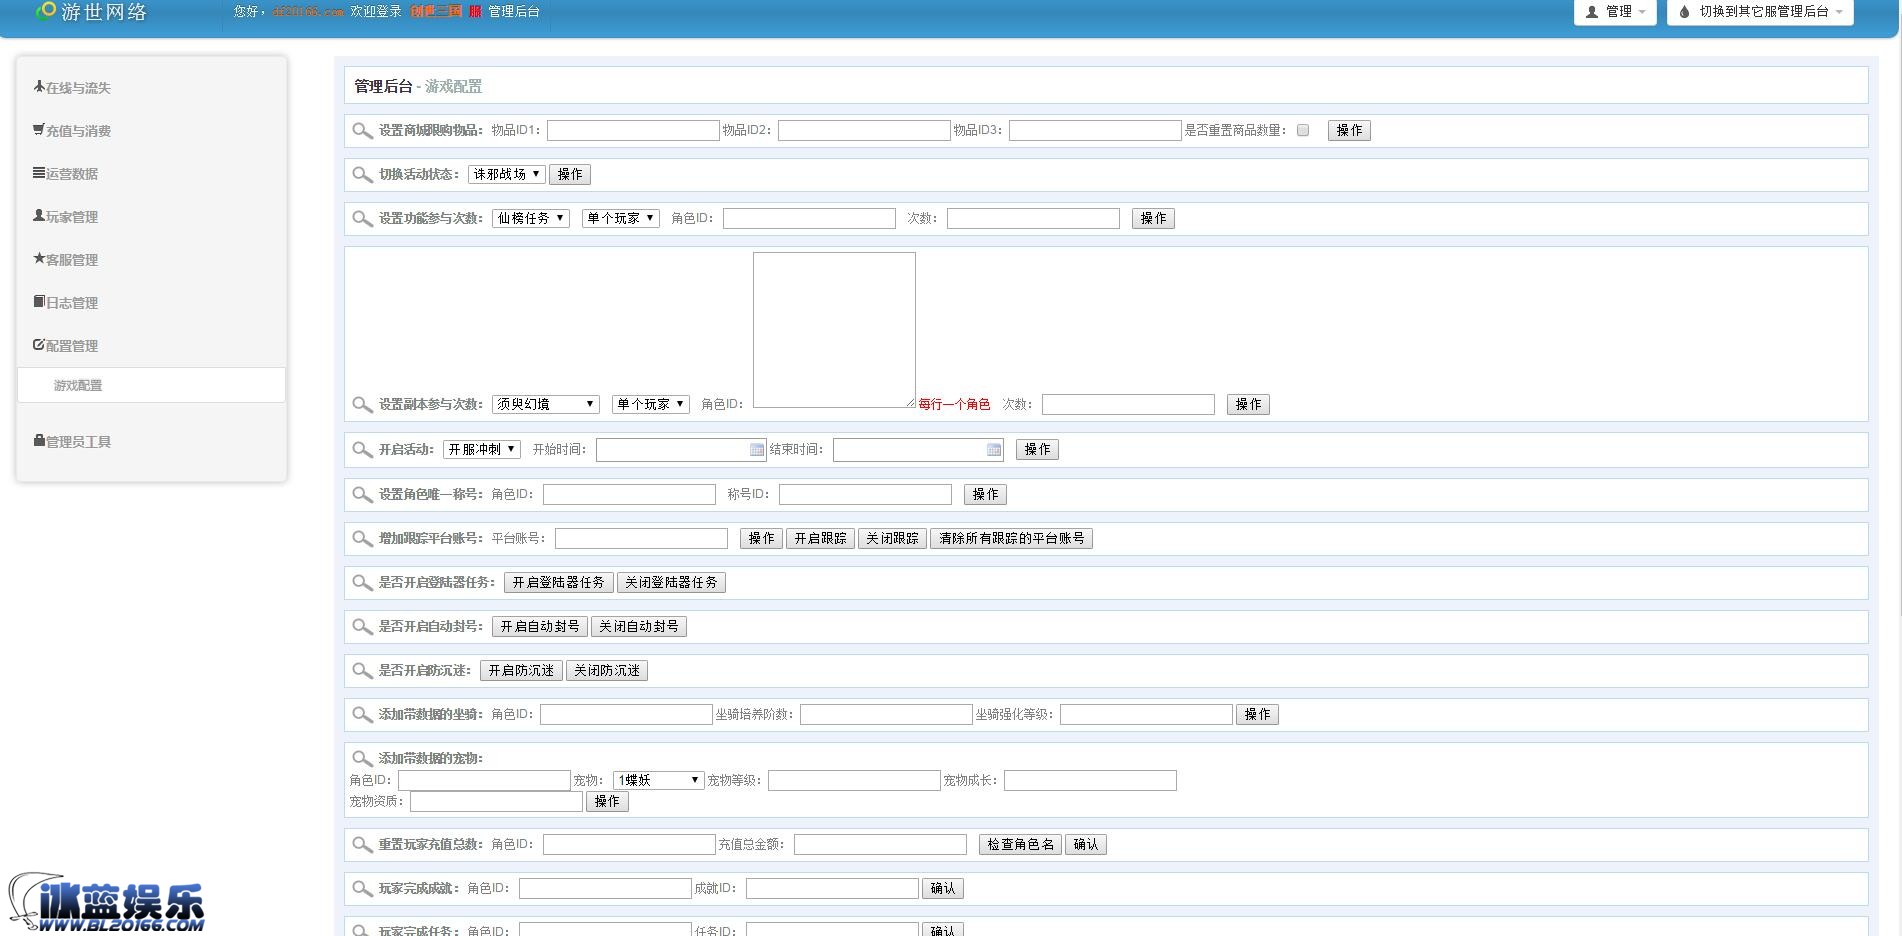This screenshot has height=936, width=1902.
Task: Open 单个玩家 dropdown in 设置副本参与次数 row
Action: pos(651,404)
